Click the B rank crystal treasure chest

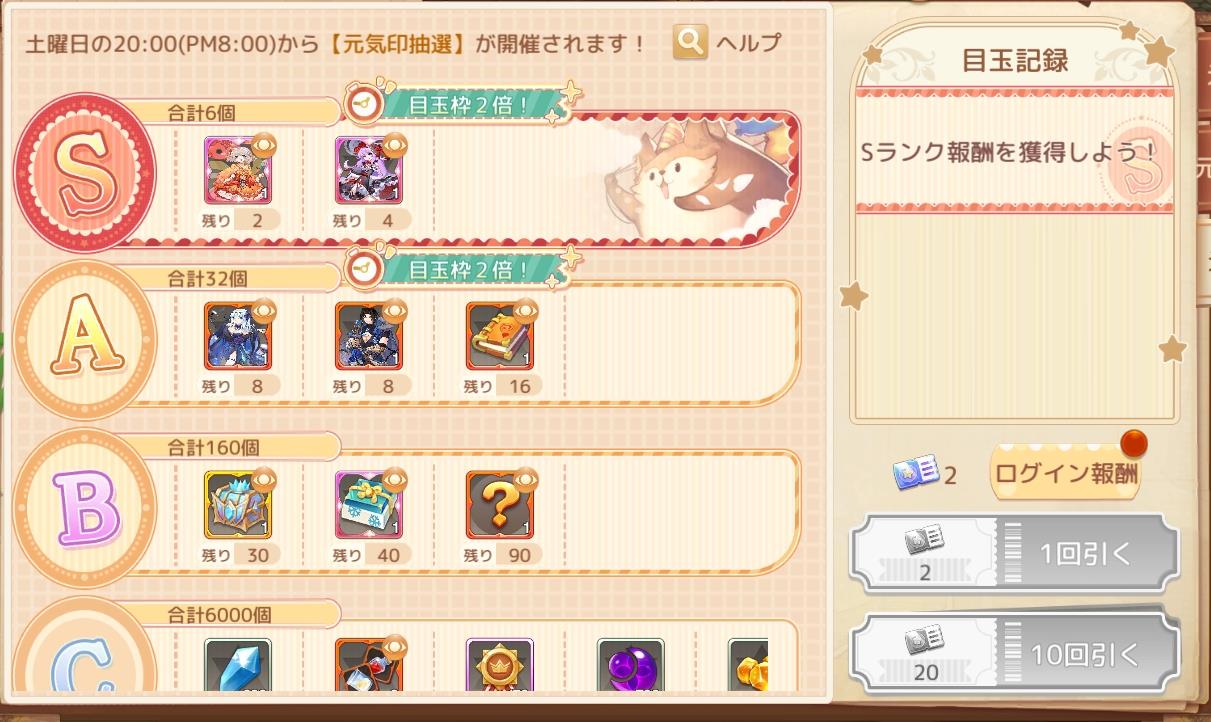pyautogui.click(x=237, y=504)
